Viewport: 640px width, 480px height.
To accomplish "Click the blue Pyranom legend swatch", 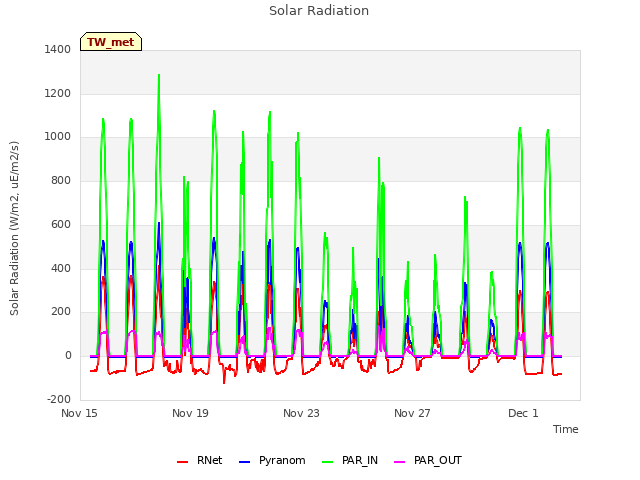I will (x=244, y=462).
